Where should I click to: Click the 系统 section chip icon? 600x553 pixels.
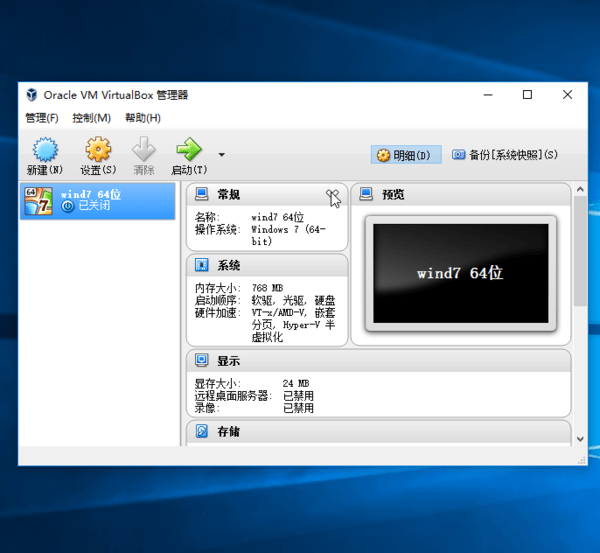pyautogui.click(x=201, y=265)
